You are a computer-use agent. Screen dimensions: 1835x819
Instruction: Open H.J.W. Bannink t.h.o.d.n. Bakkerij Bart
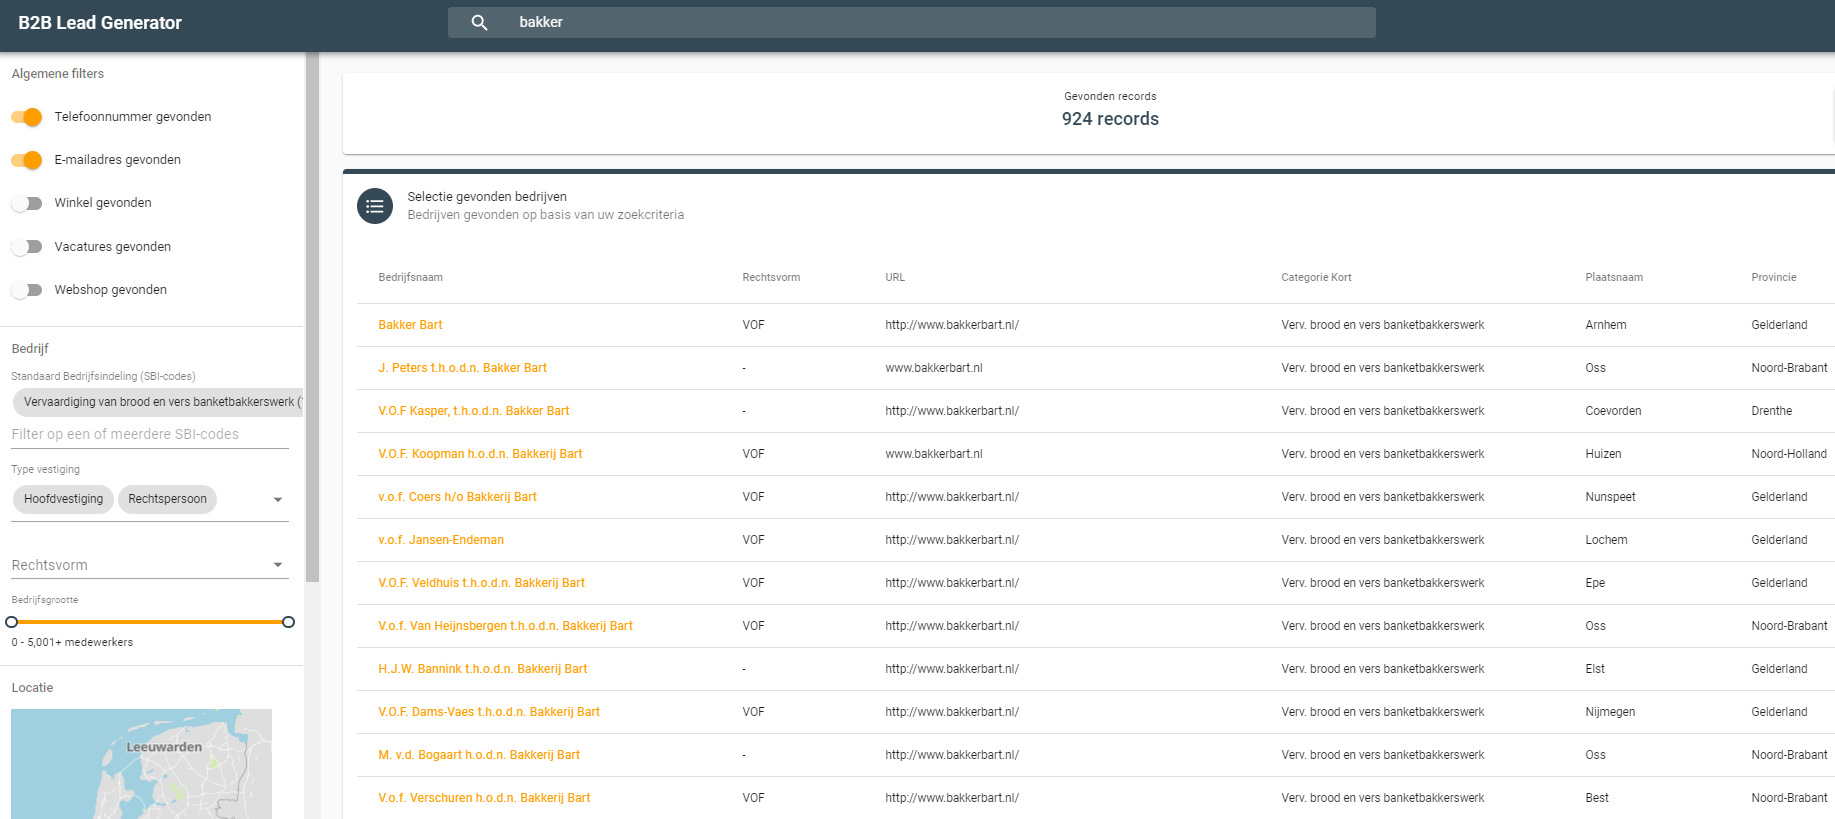point(483,669)
